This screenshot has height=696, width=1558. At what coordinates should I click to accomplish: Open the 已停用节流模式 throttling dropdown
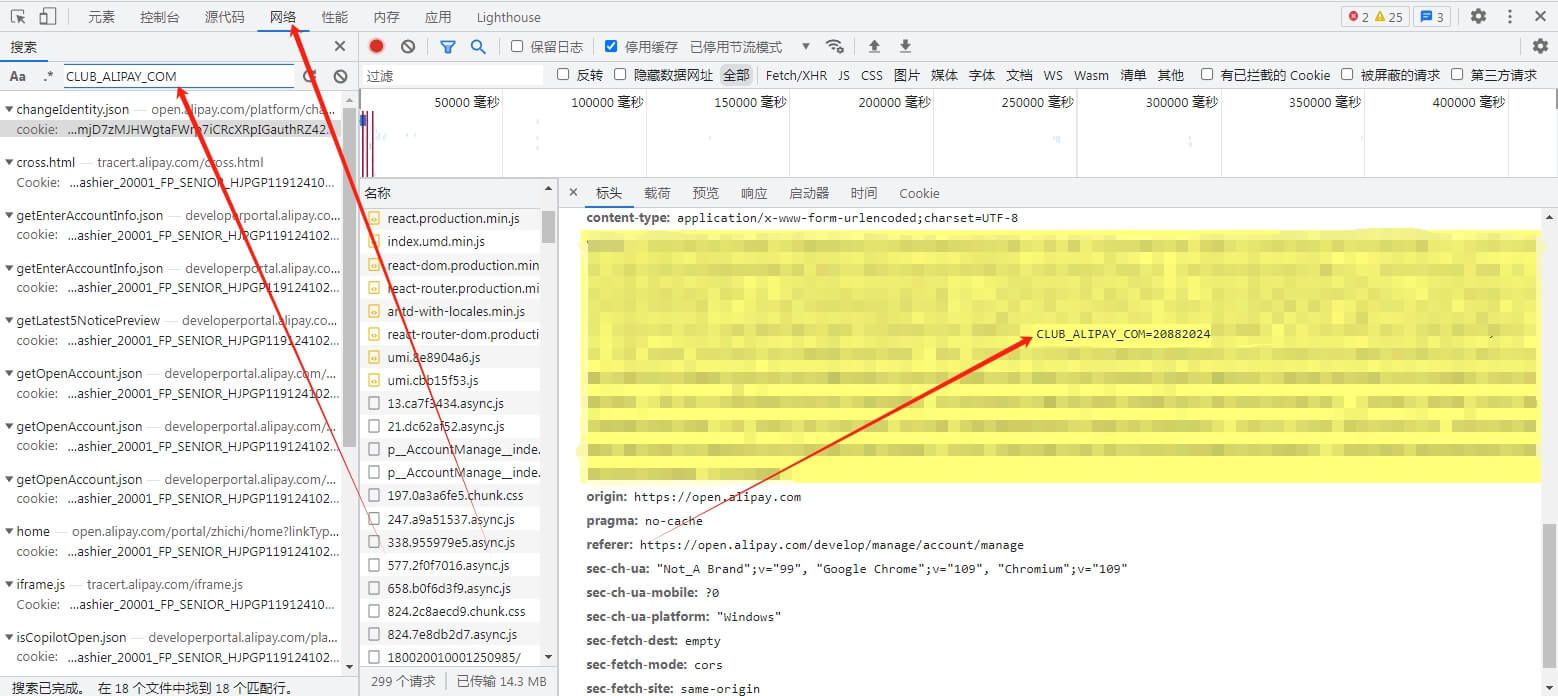click(x=750, y=47)
